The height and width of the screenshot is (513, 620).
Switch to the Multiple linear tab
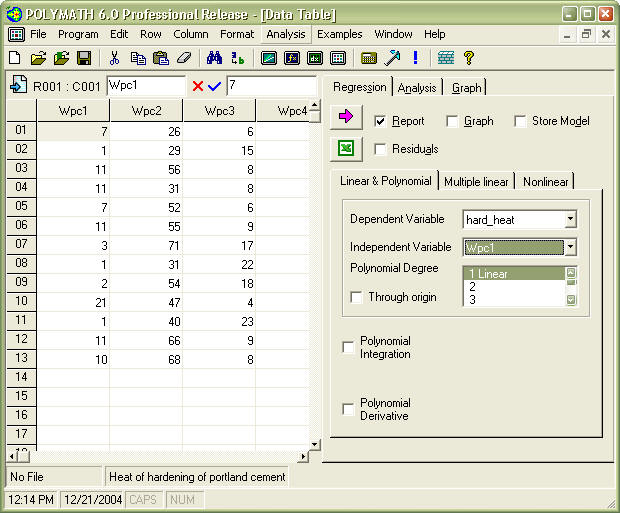[476, 182]
